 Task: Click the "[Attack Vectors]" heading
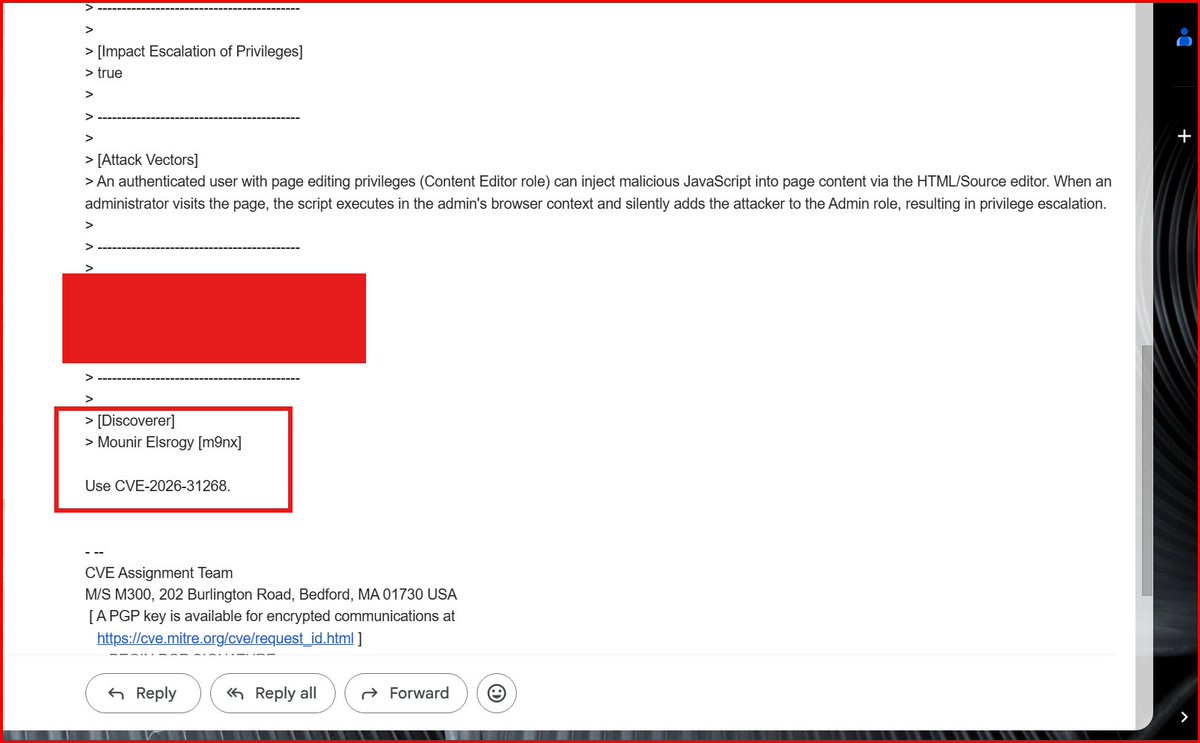tap(142, 160)
